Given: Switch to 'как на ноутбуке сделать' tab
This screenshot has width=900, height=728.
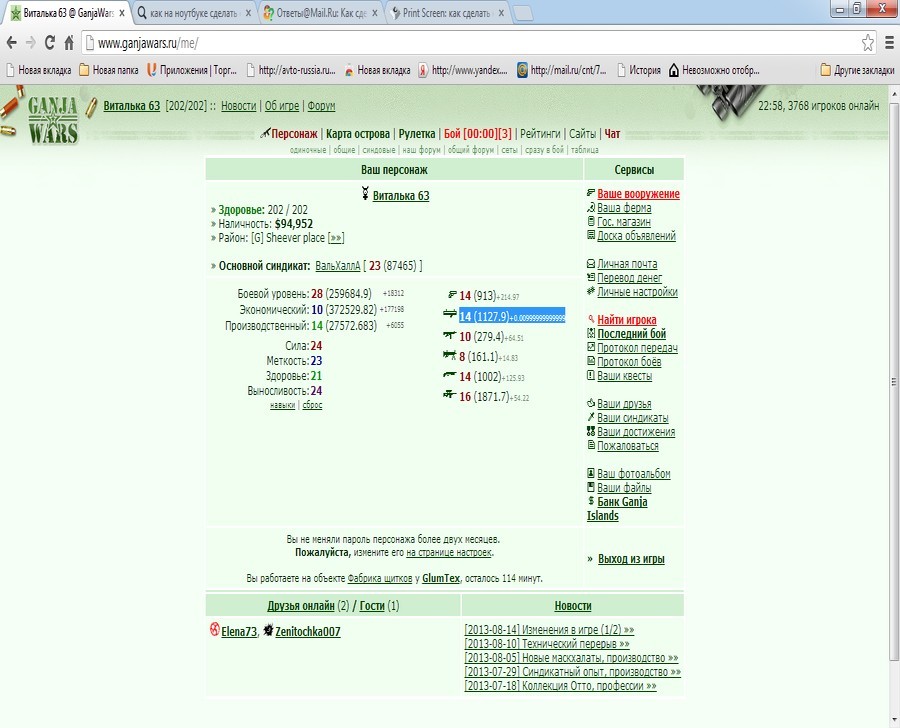Looking at the screenshot, I should click(194, 13).
